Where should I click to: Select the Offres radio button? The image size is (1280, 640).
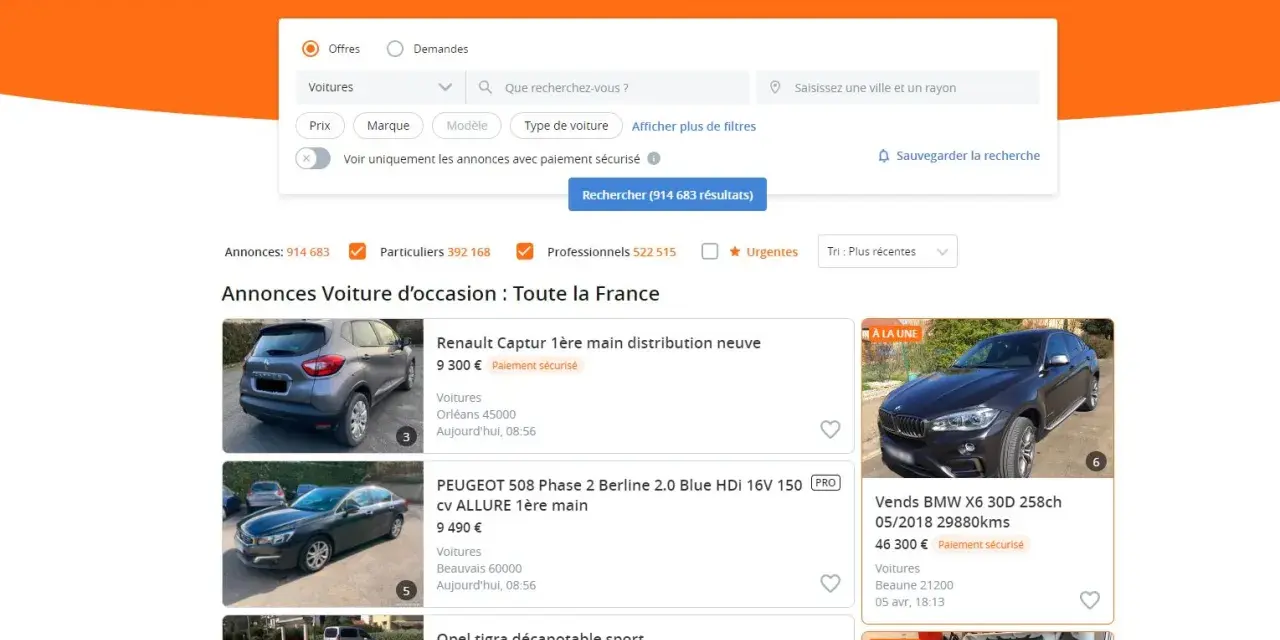tap(311, 49)
